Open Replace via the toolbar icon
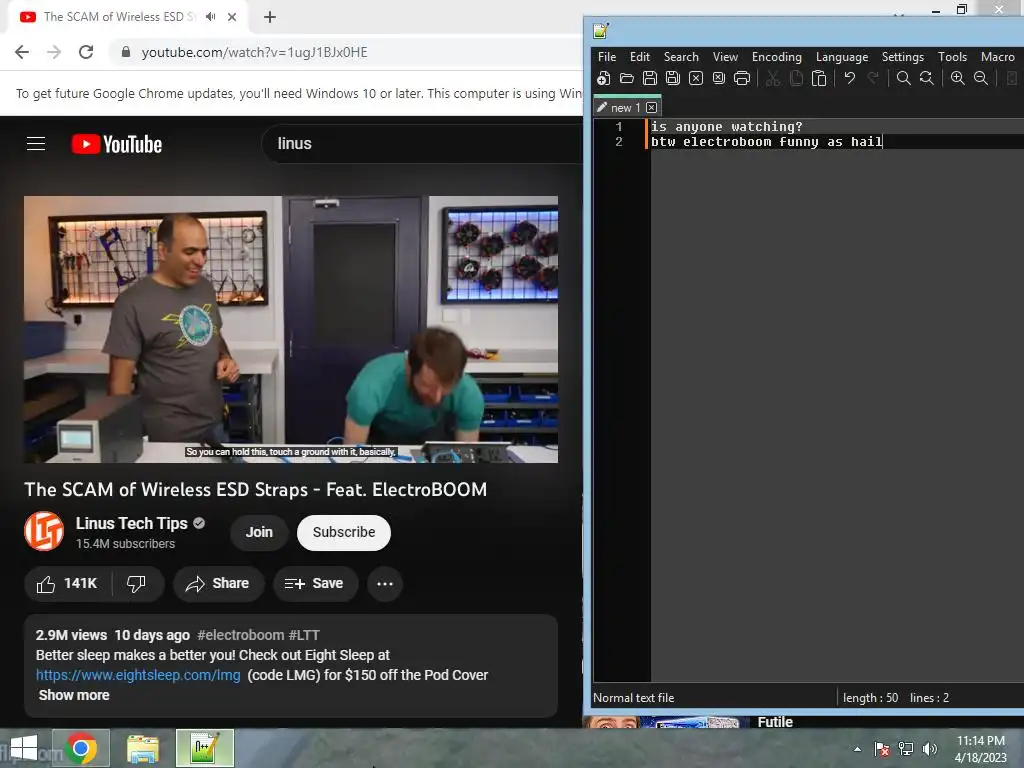 click(x=927, y=78)
